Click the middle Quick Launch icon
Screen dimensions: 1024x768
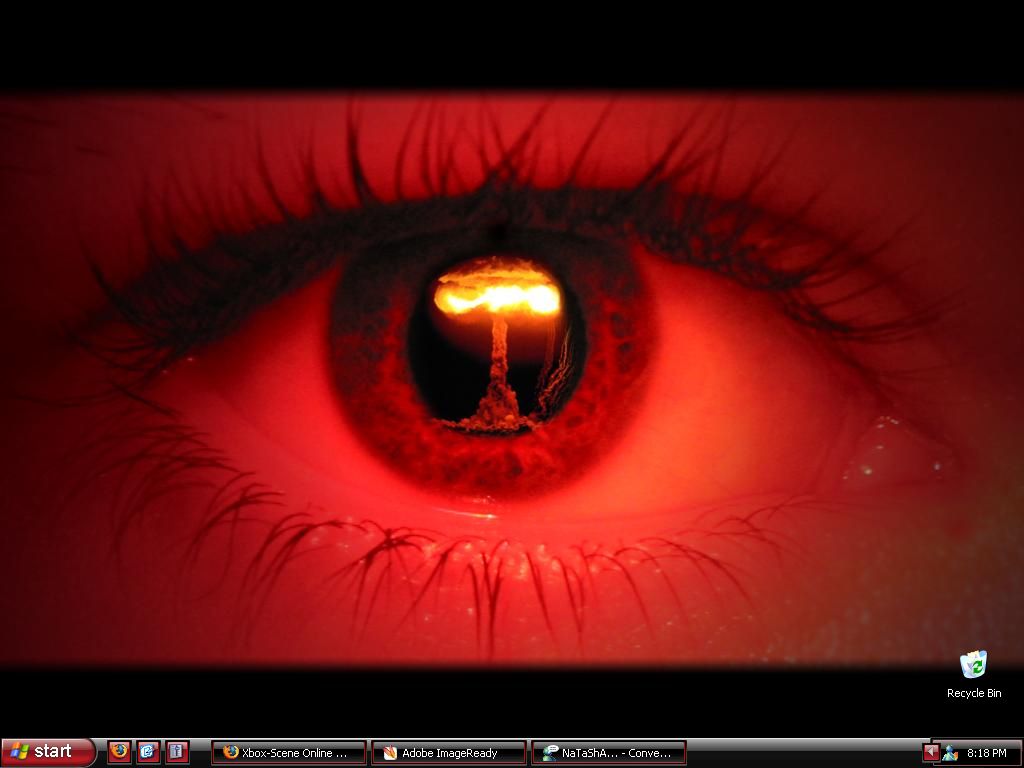pos(148,751)
